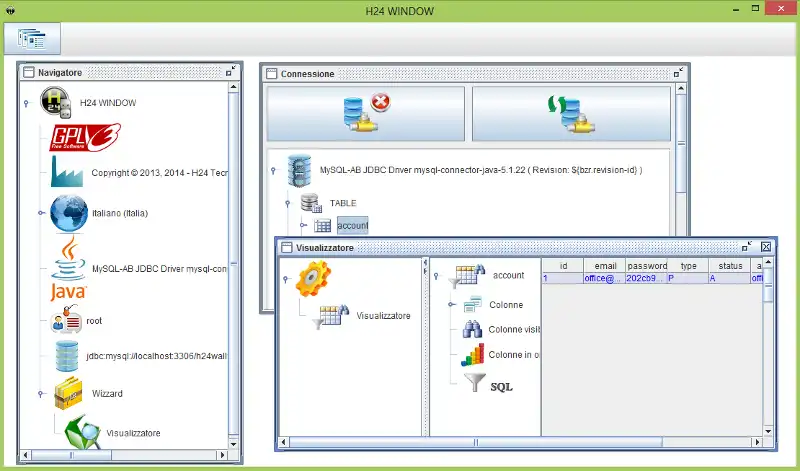Click the Navigatore horizontal scrollbar right arrow
This screenshot has height=471, width=800.
click(222, 455)
